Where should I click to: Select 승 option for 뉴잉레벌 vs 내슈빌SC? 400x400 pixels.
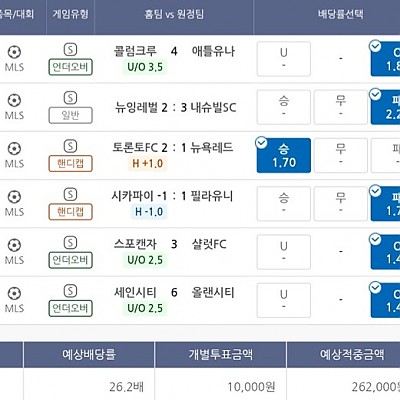click(x=284, y=107)
